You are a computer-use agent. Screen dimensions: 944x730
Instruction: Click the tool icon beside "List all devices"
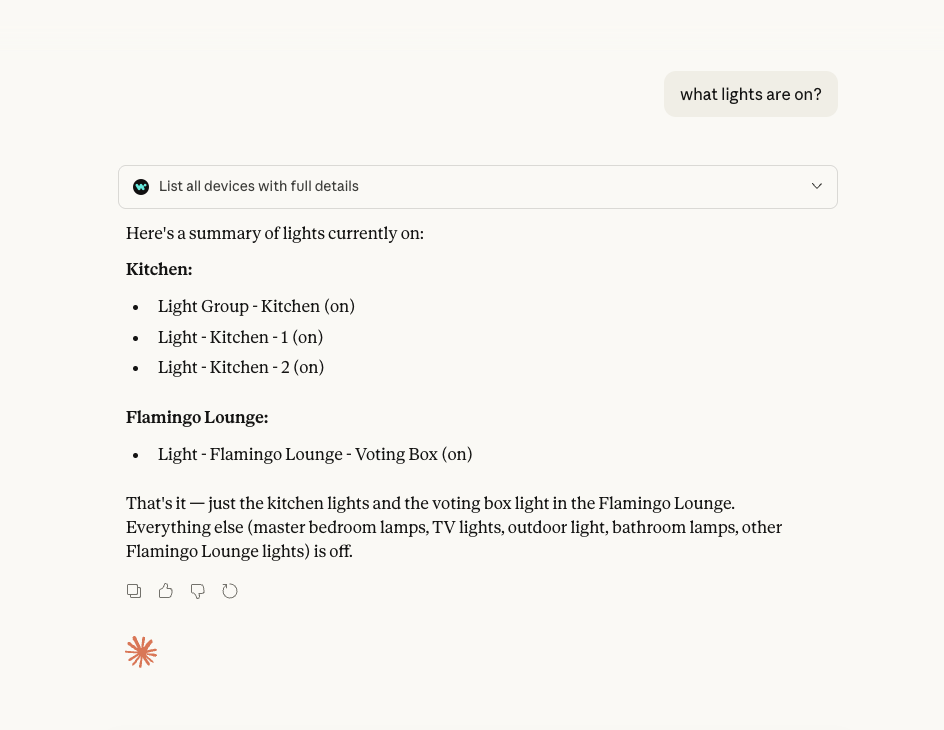[141, 187]
